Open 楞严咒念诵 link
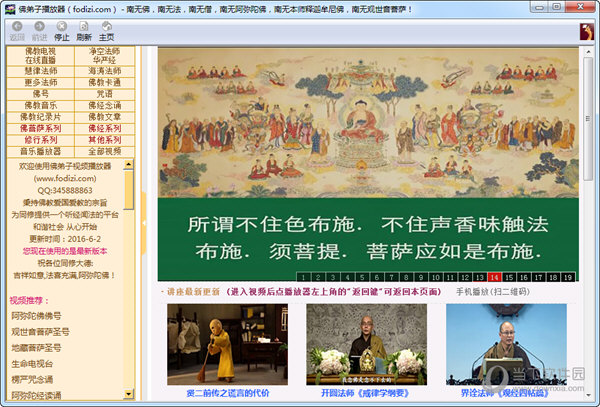Viewport: 600px width, 407px height. (32, 380)
